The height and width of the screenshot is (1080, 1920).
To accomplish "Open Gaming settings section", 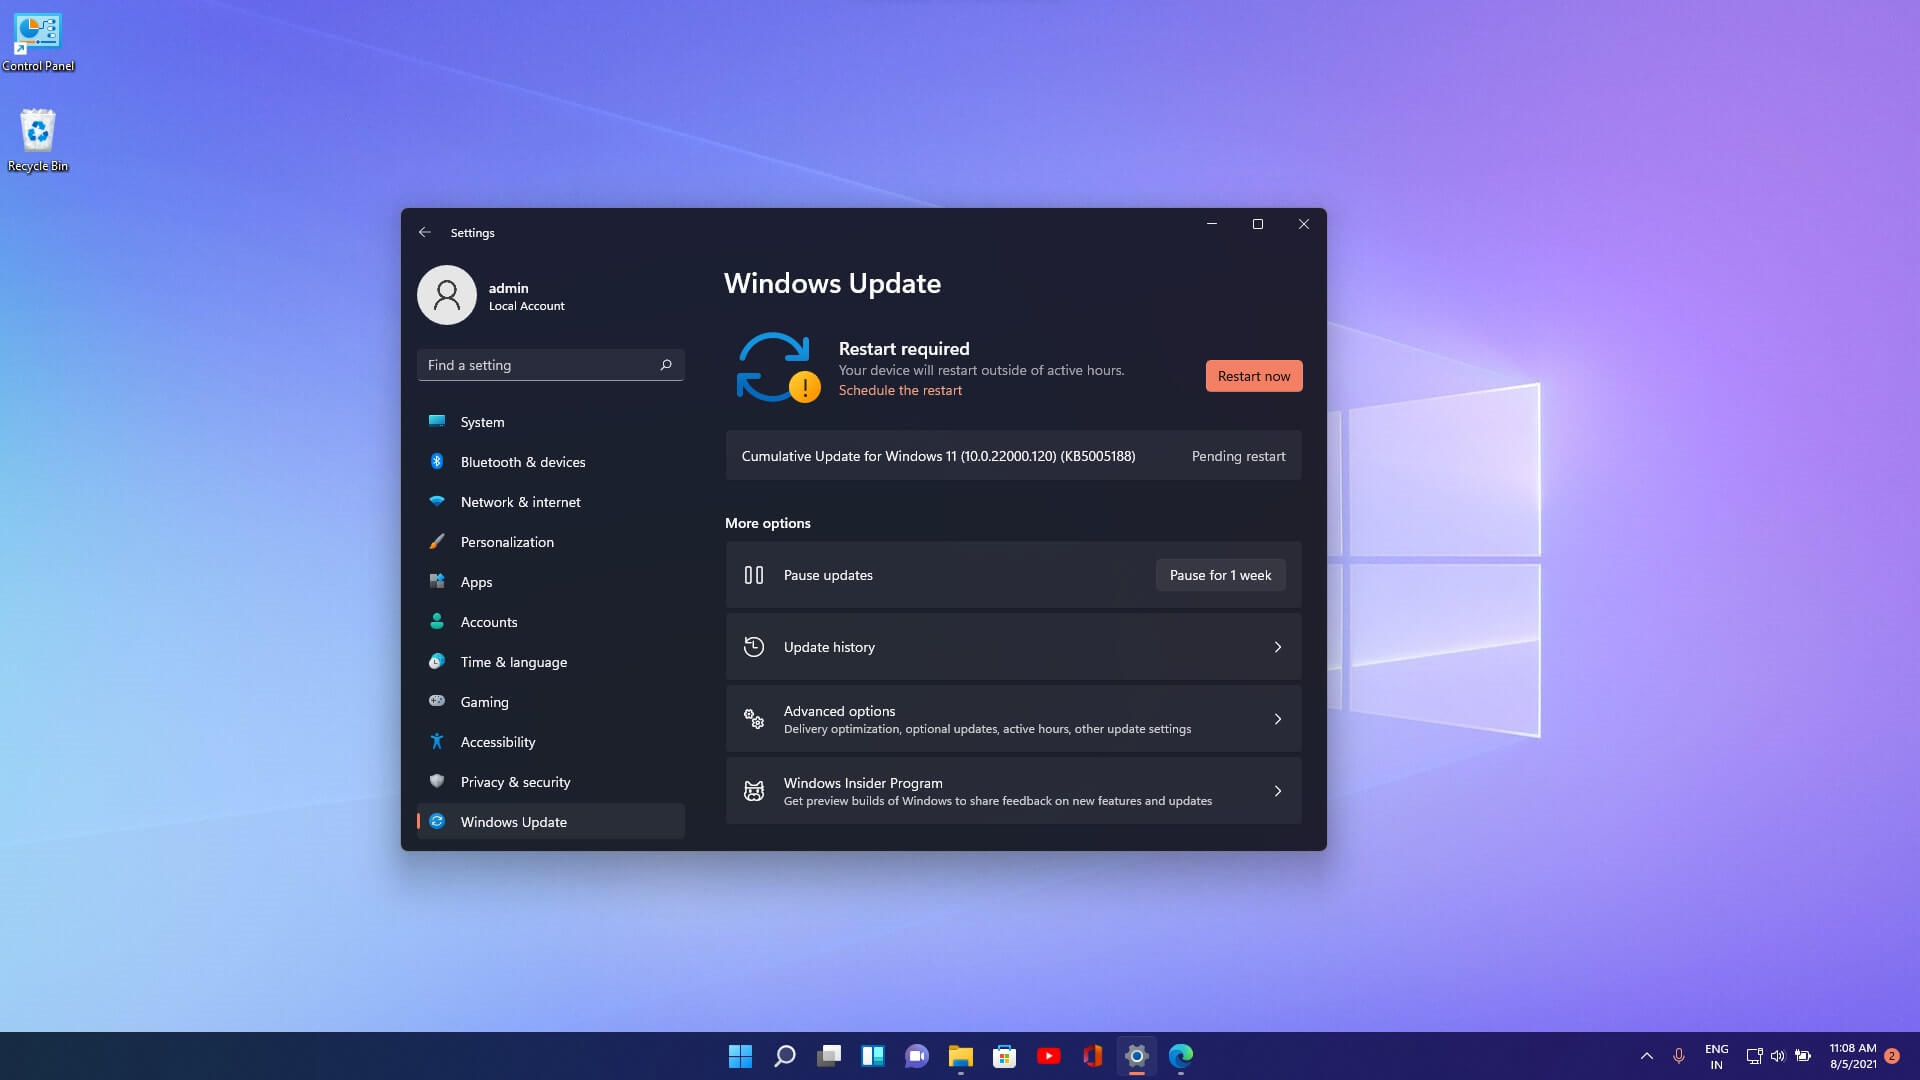I will tap(484, 702).
